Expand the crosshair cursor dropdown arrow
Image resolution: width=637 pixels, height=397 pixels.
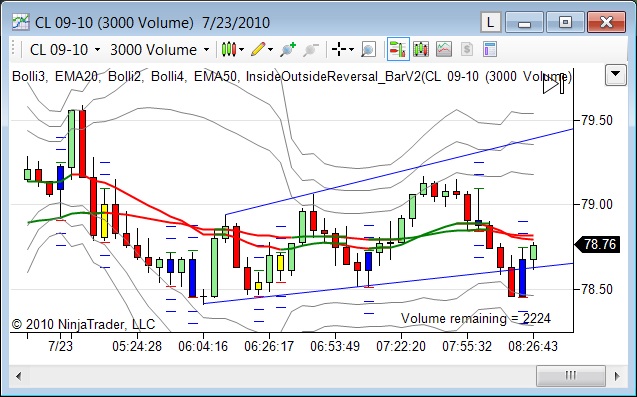pyautogui.click(x=351, y=50)
